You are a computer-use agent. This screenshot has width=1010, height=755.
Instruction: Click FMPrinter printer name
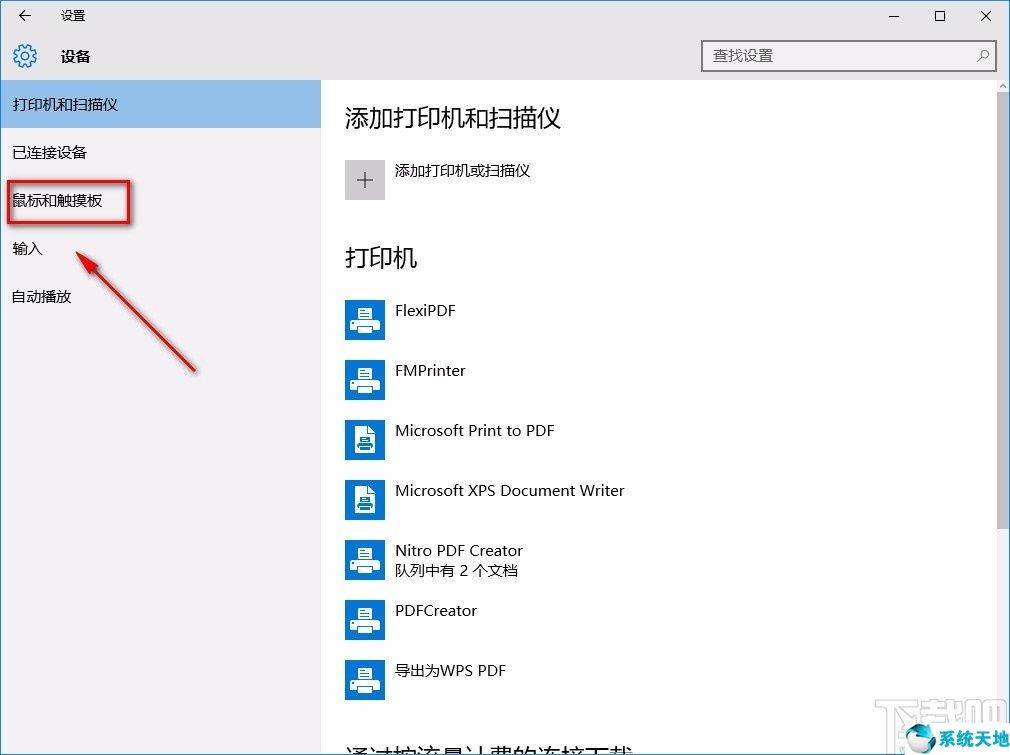430,370
